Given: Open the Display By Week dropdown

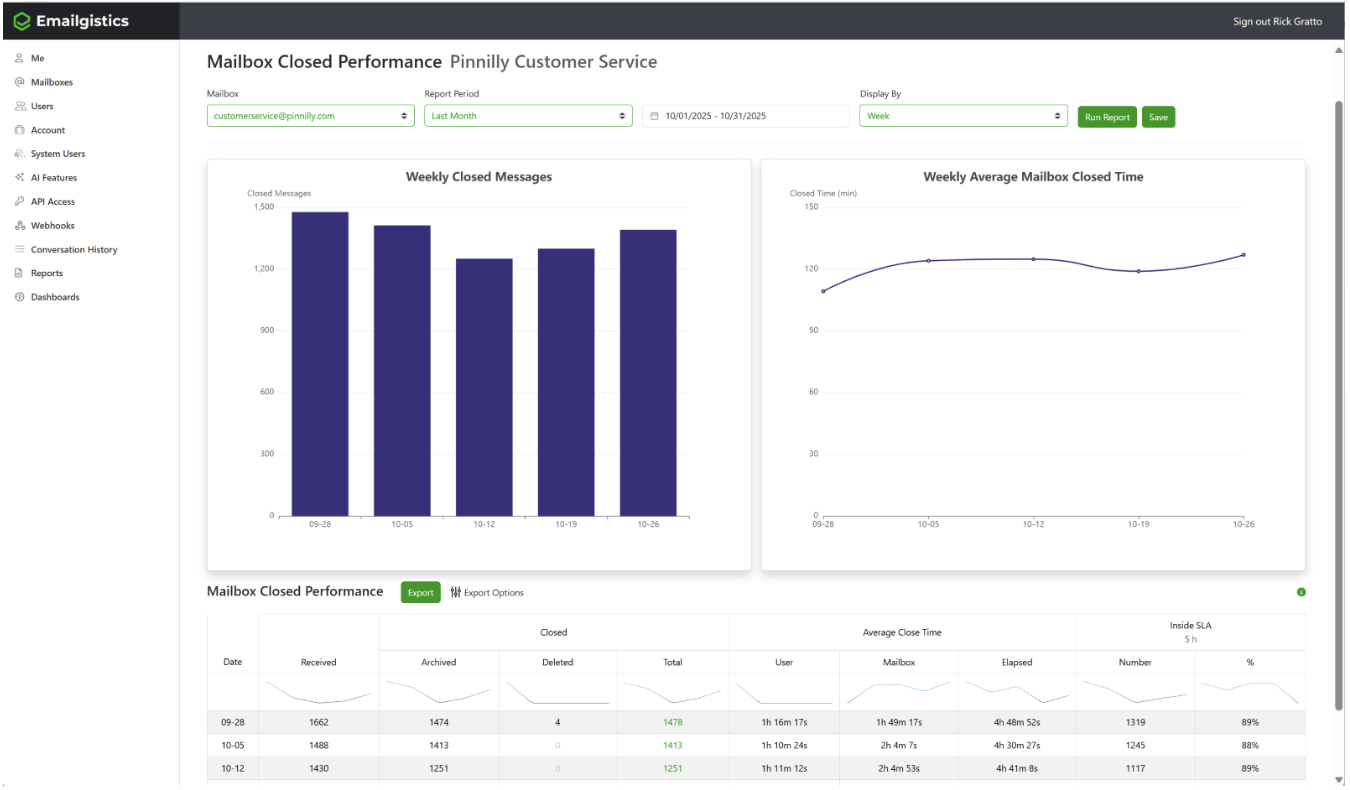Looking at the screenshot, I should (x=963, y=116).
